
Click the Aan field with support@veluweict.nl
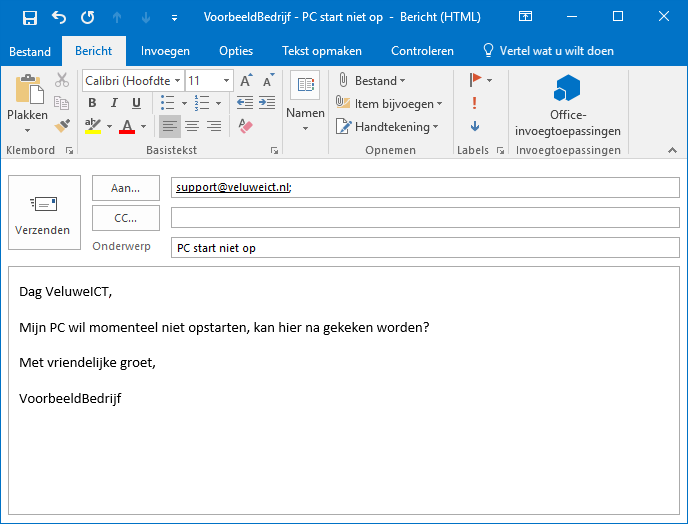(425, 187)
